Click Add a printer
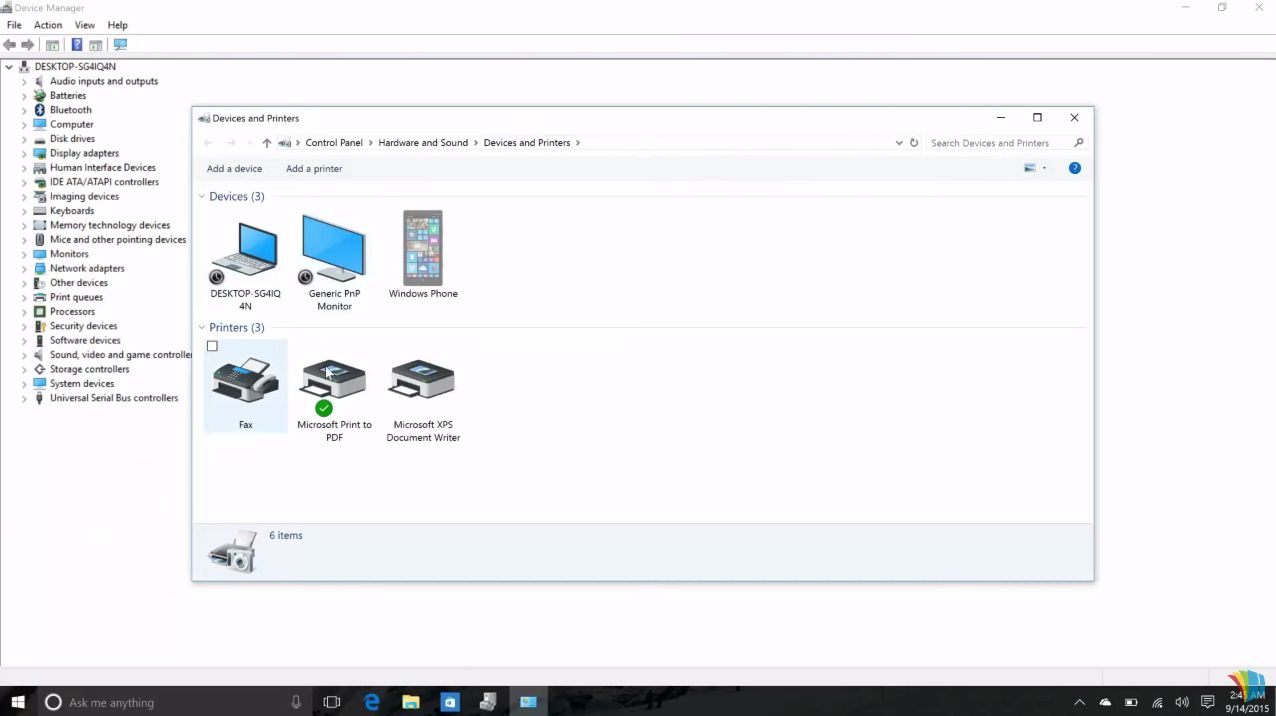The width and height of the screenshot is (1276, 716). coord(314,169)
